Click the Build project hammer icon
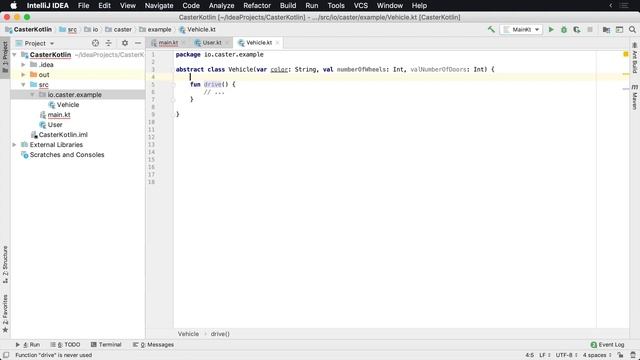Viewport: 640px width, 360px height. (491, 29)
